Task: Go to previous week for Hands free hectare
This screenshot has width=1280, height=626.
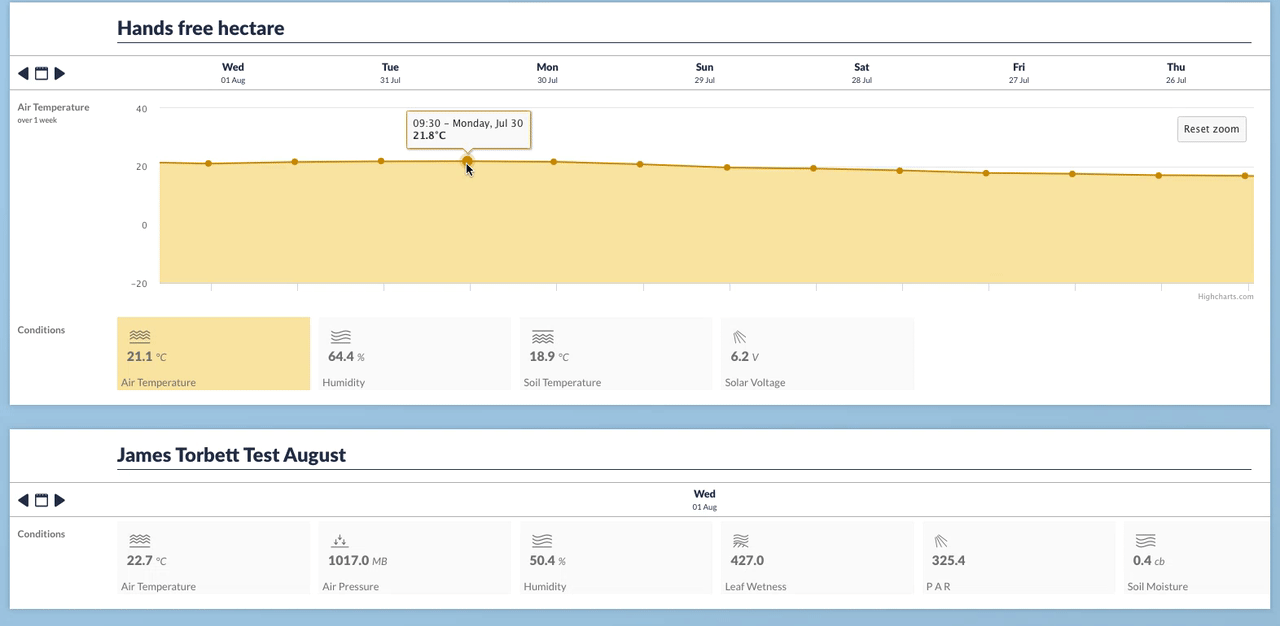Action: (23, 73)
